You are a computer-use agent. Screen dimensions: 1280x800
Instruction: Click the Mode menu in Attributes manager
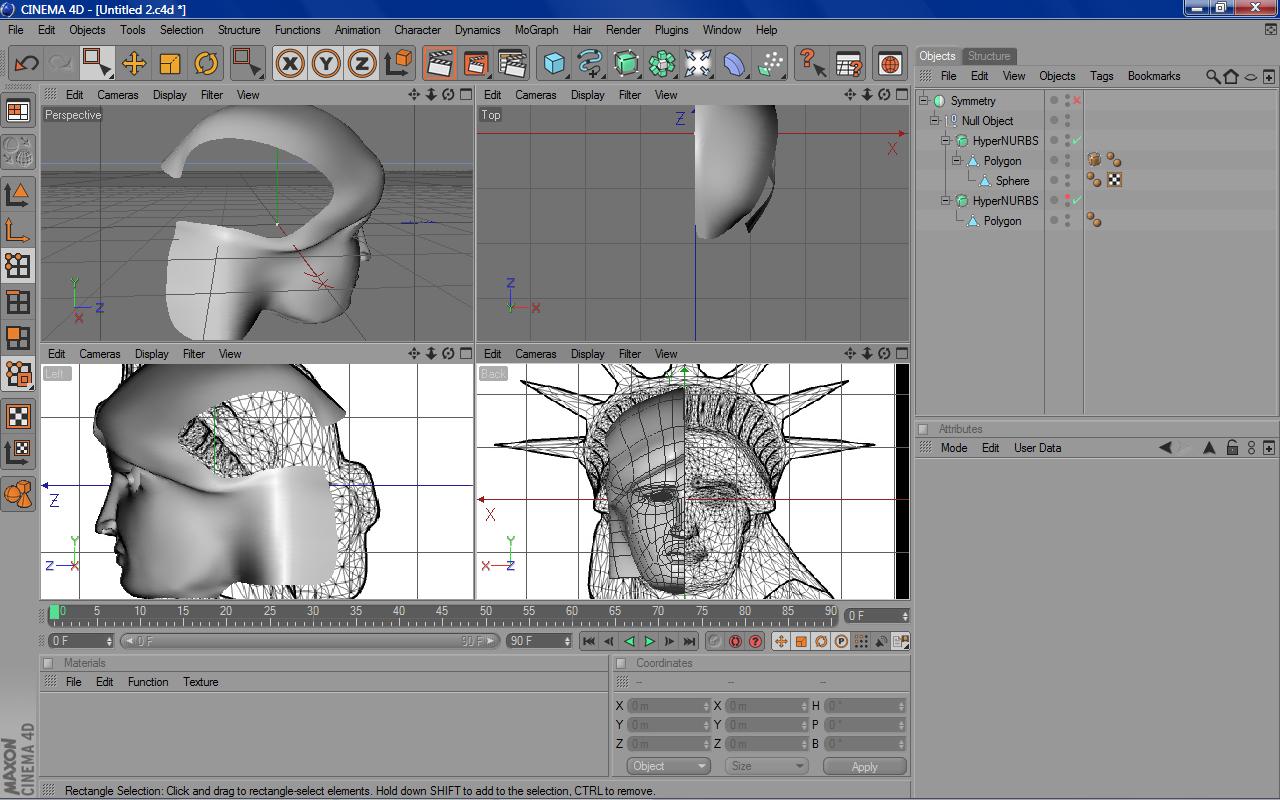click(954, 448)
